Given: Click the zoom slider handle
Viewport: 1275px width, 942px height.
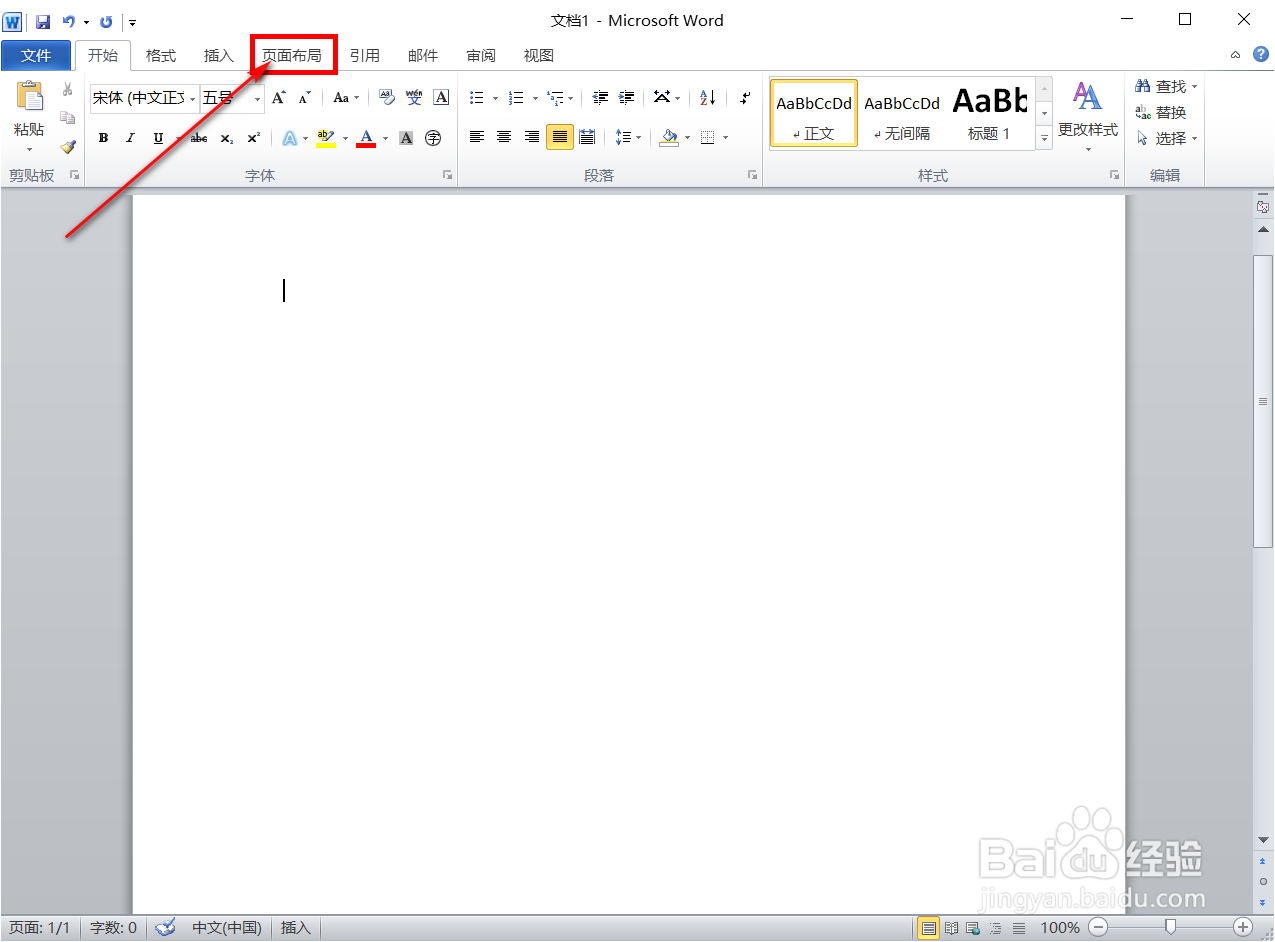Looking at the screenshot, I should [1170, 927].
